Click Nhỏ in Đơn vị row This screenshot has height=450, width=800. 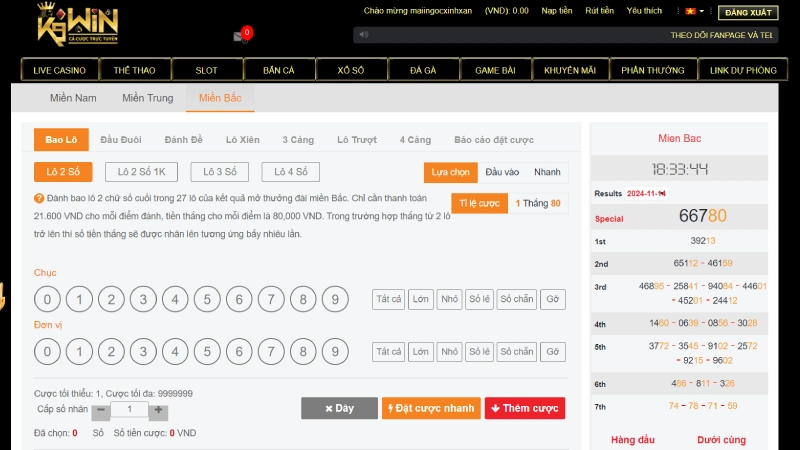pos(449,352)
